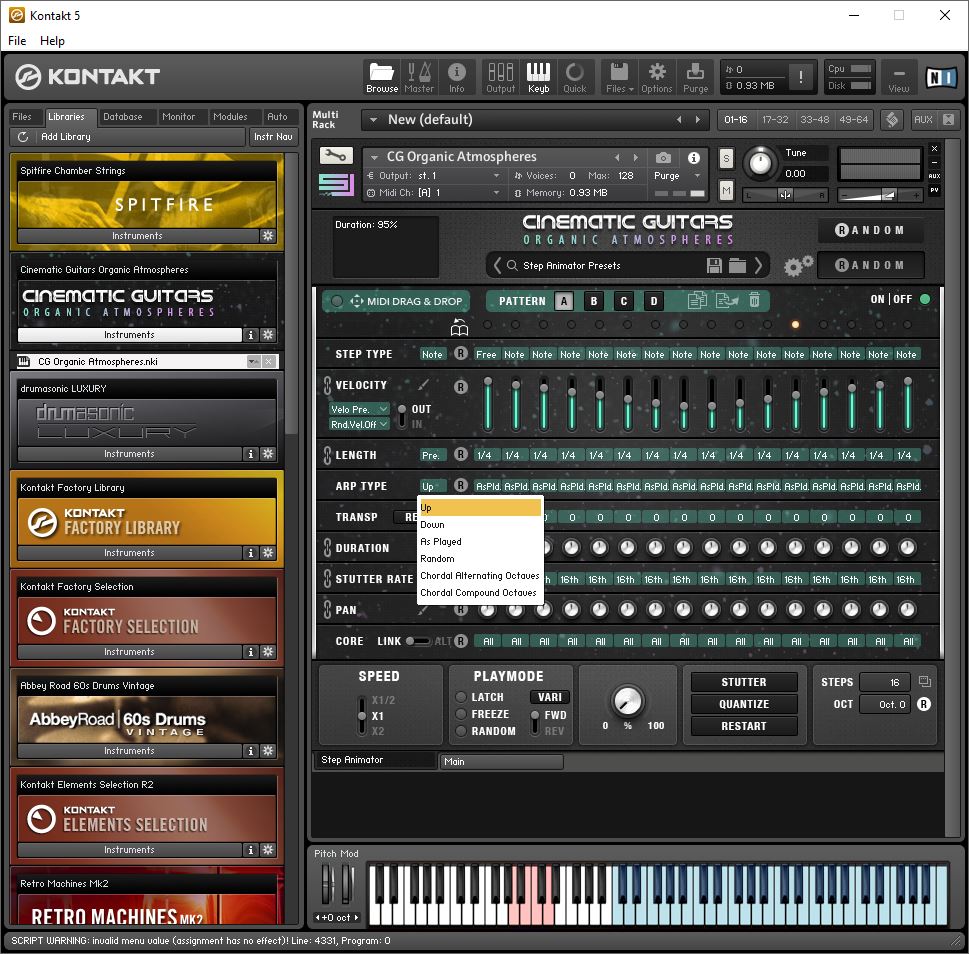Open the Step Animator presets folder
The image size is (969, 954).
(737, 266)
